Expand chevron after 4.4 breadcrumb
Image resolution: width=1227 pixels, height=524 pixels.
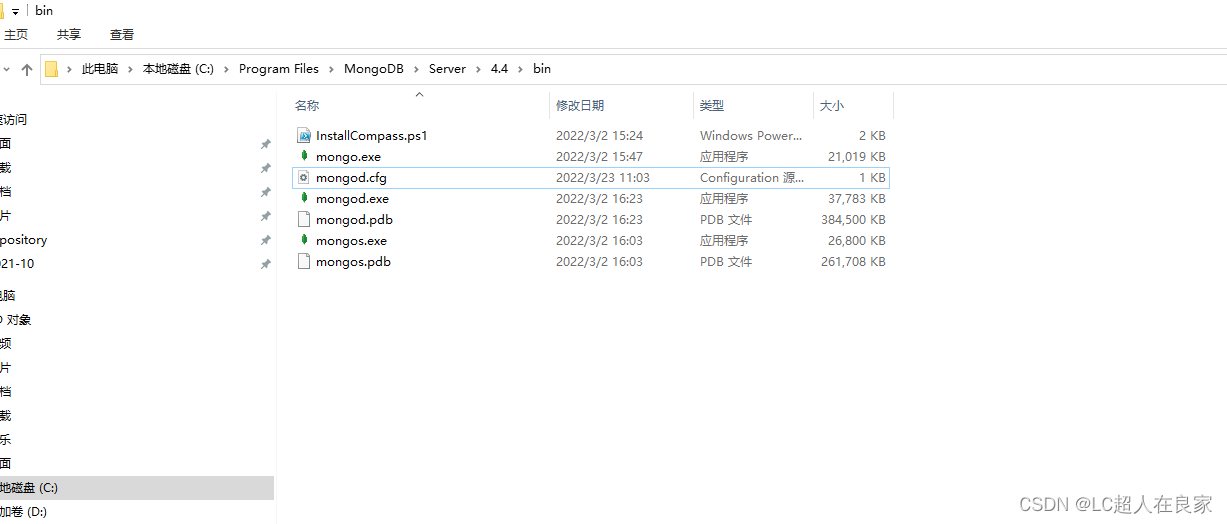(520, 69)
